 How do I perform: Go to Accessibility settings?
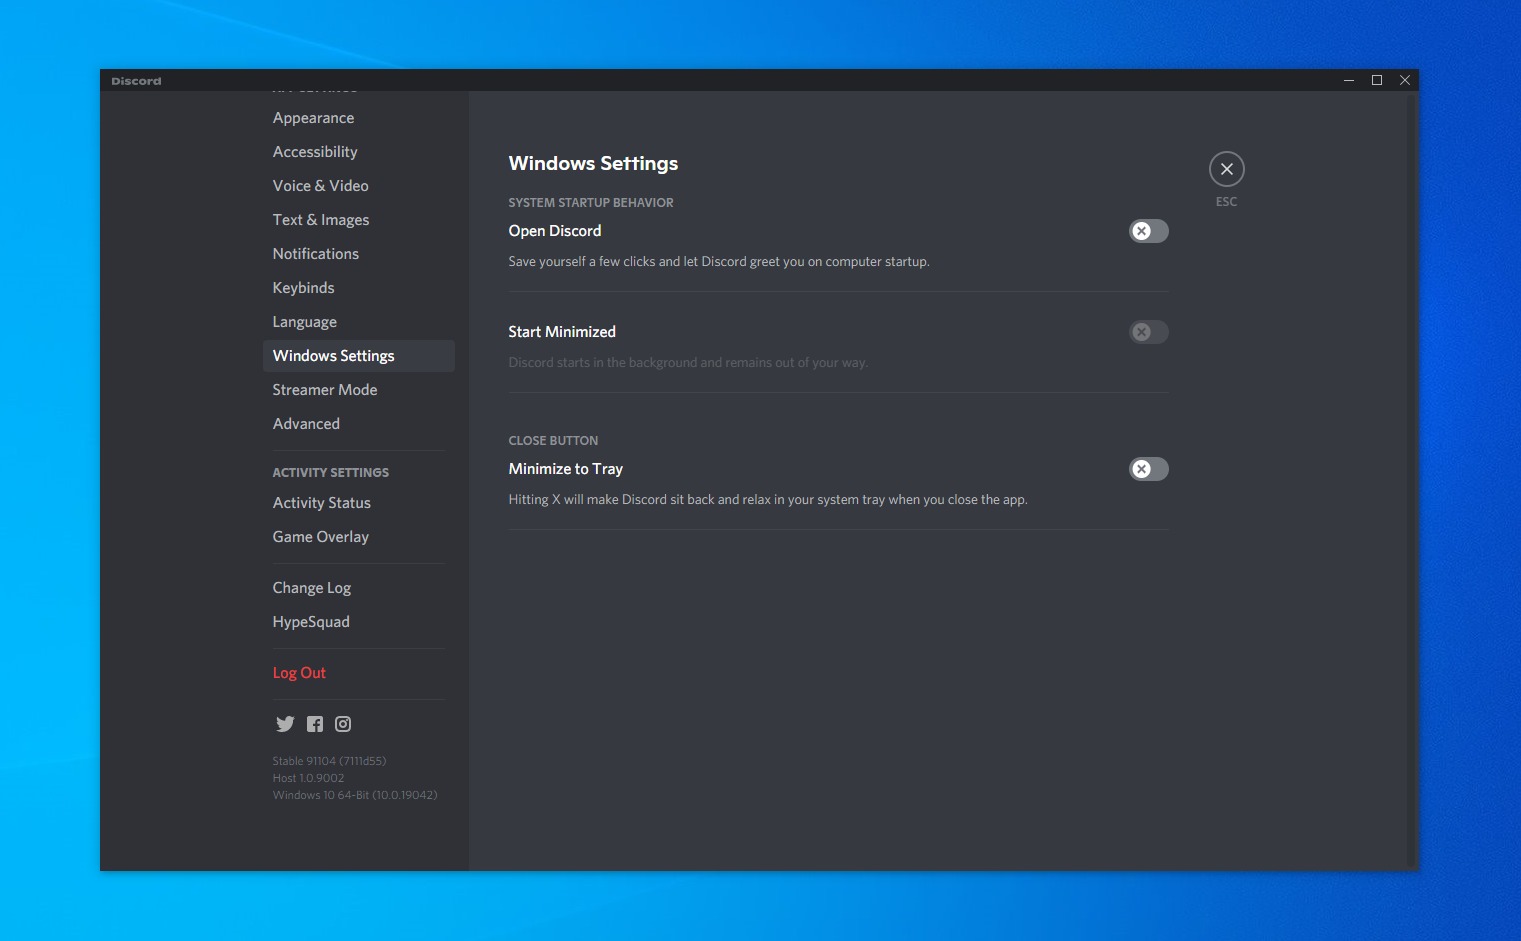pos(358,152)
